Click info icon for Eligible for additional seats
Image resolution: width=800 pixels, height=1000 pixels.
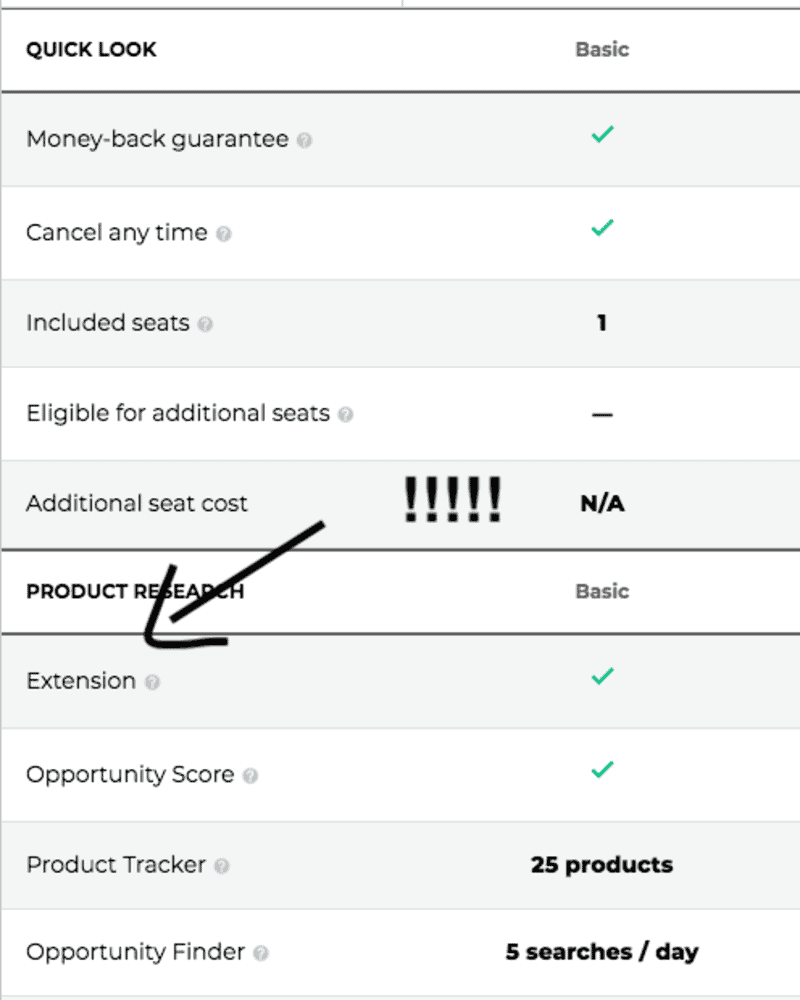pos(345,414)
